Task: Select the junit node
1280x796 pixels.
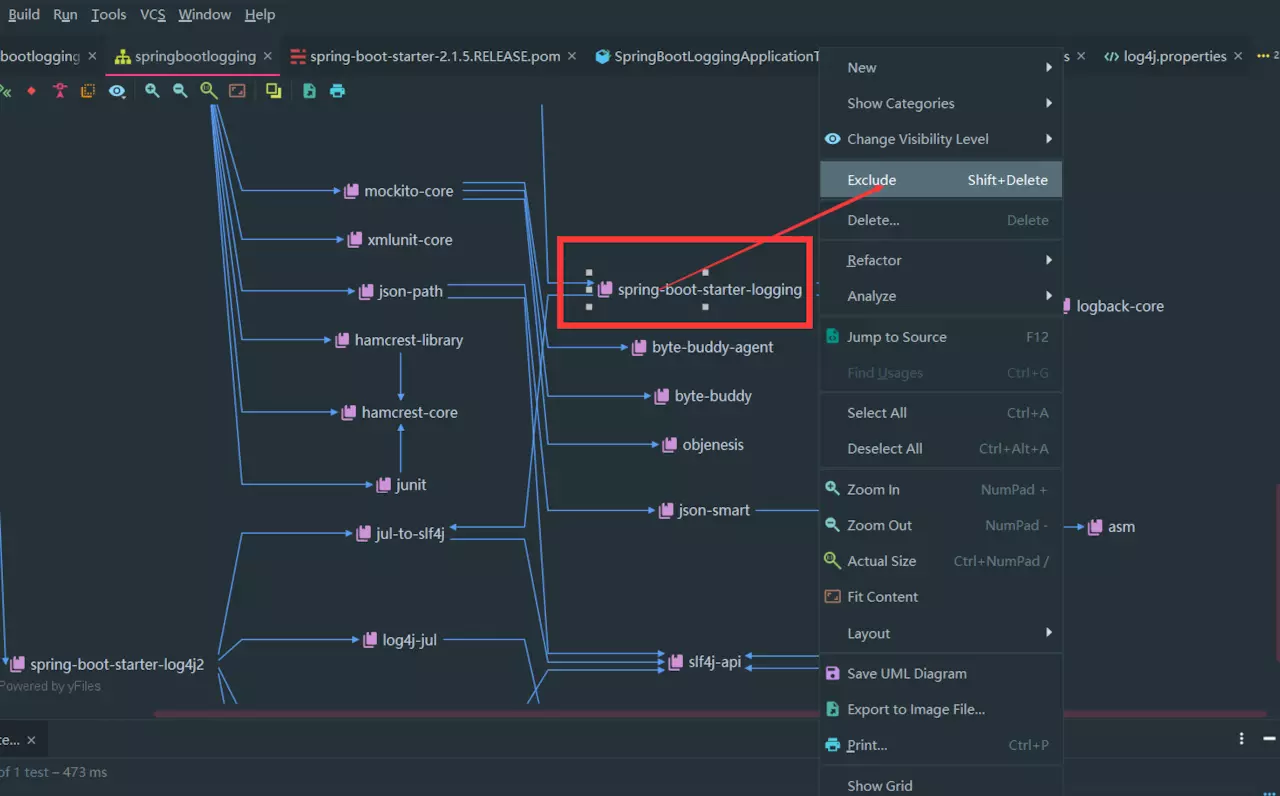Action: (402, 484)
